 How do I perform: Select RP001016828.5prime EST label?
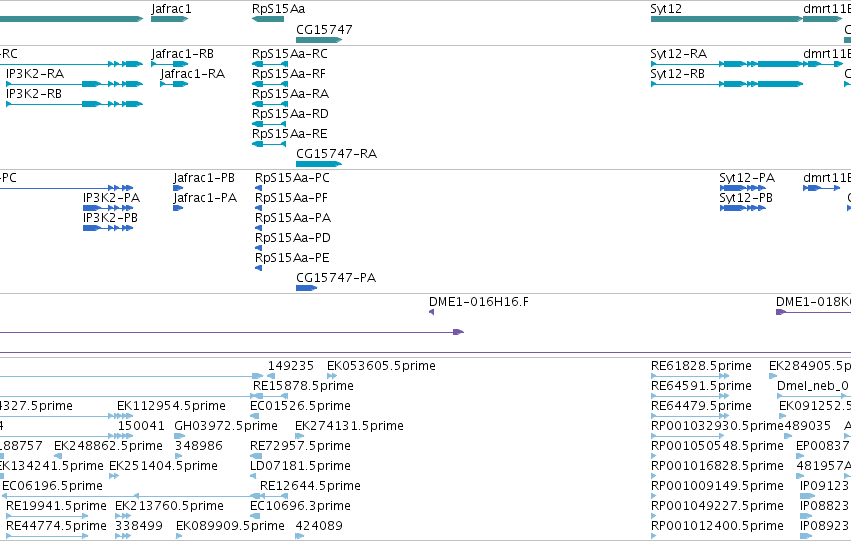717,467
